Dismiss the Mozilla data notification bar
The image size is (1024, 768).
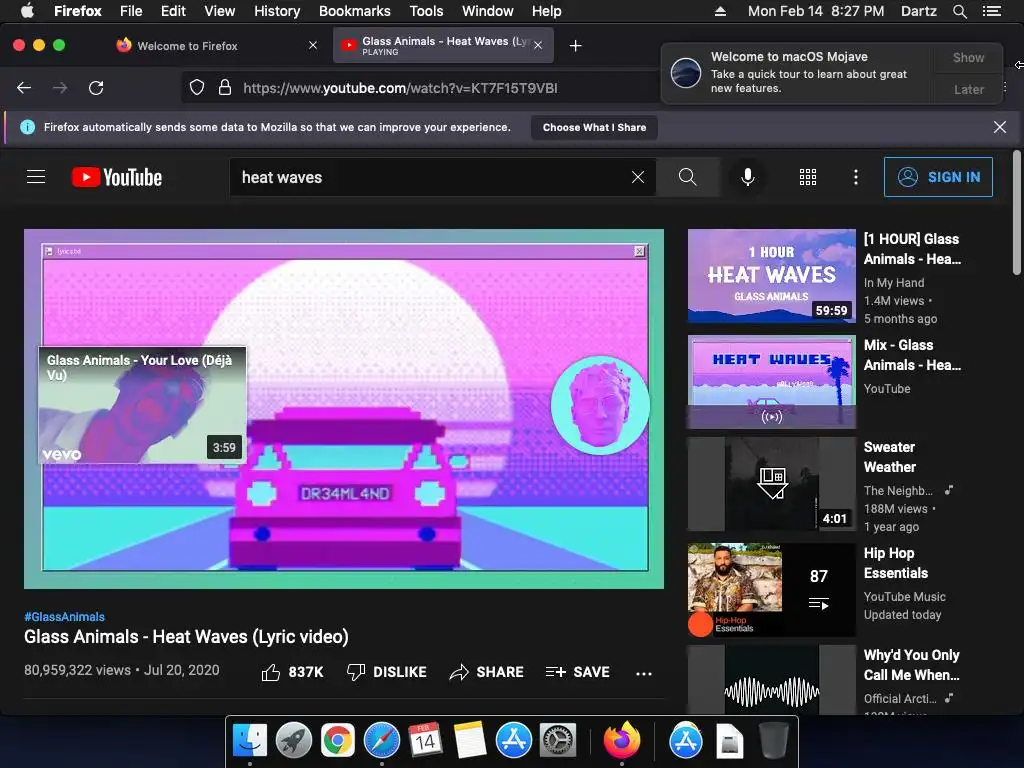coord(999,127)
